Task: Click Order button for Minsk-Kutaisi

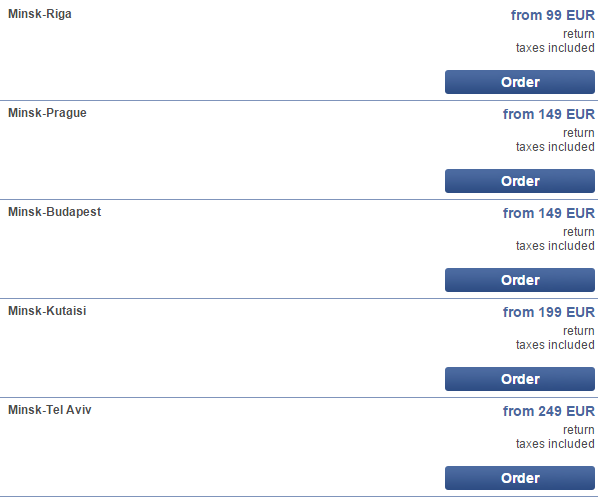Action: tap(520, 379)
